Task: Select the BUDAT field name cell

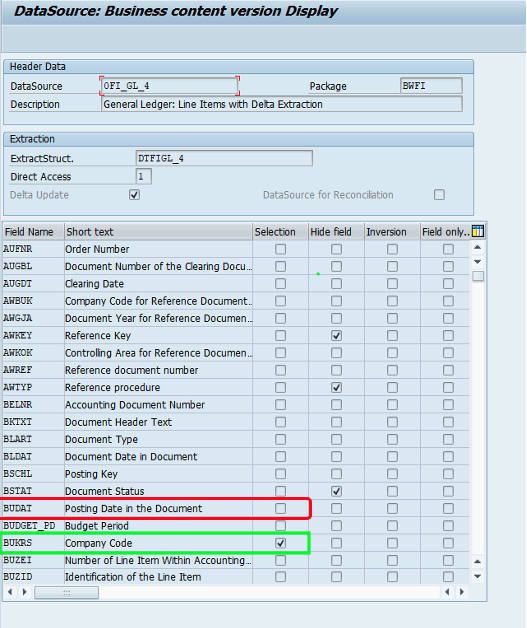Action: point(33,509)
